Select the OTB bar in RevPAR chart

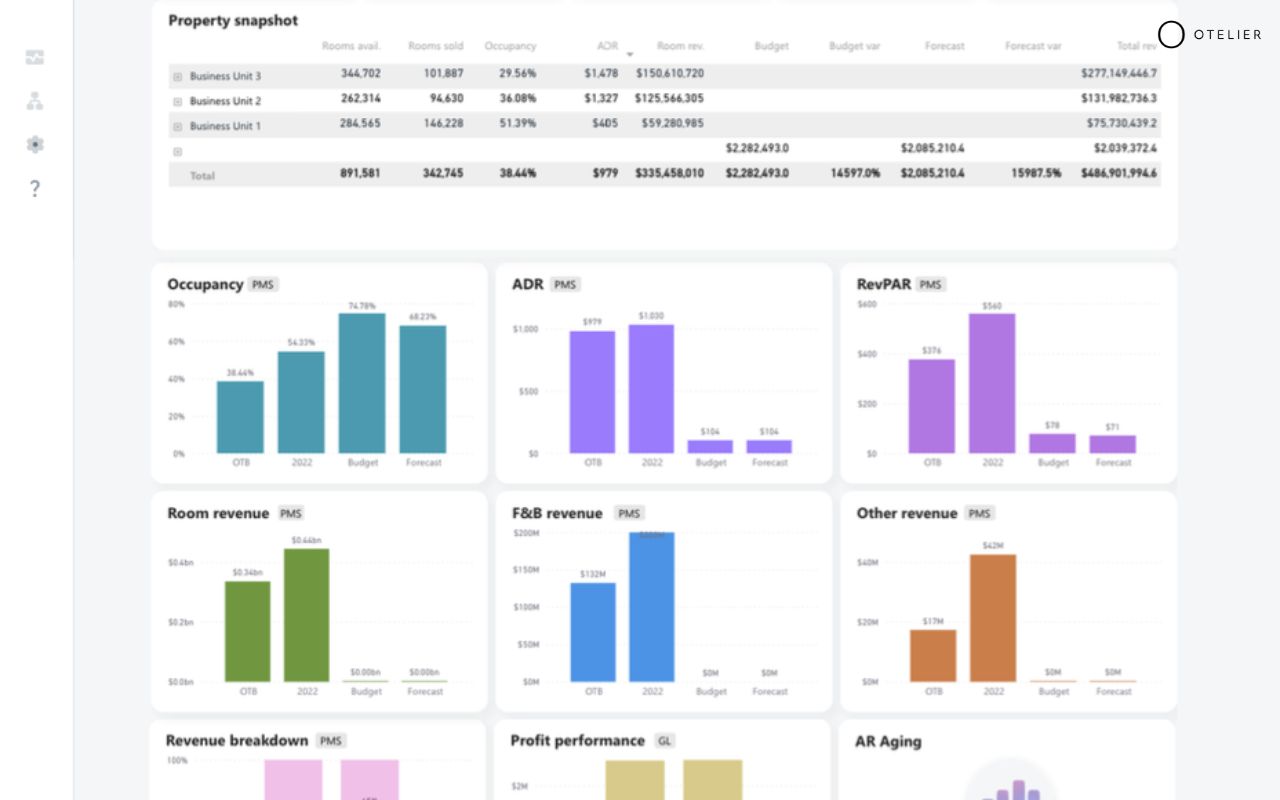pyautogui.click(x=932, y=406)
